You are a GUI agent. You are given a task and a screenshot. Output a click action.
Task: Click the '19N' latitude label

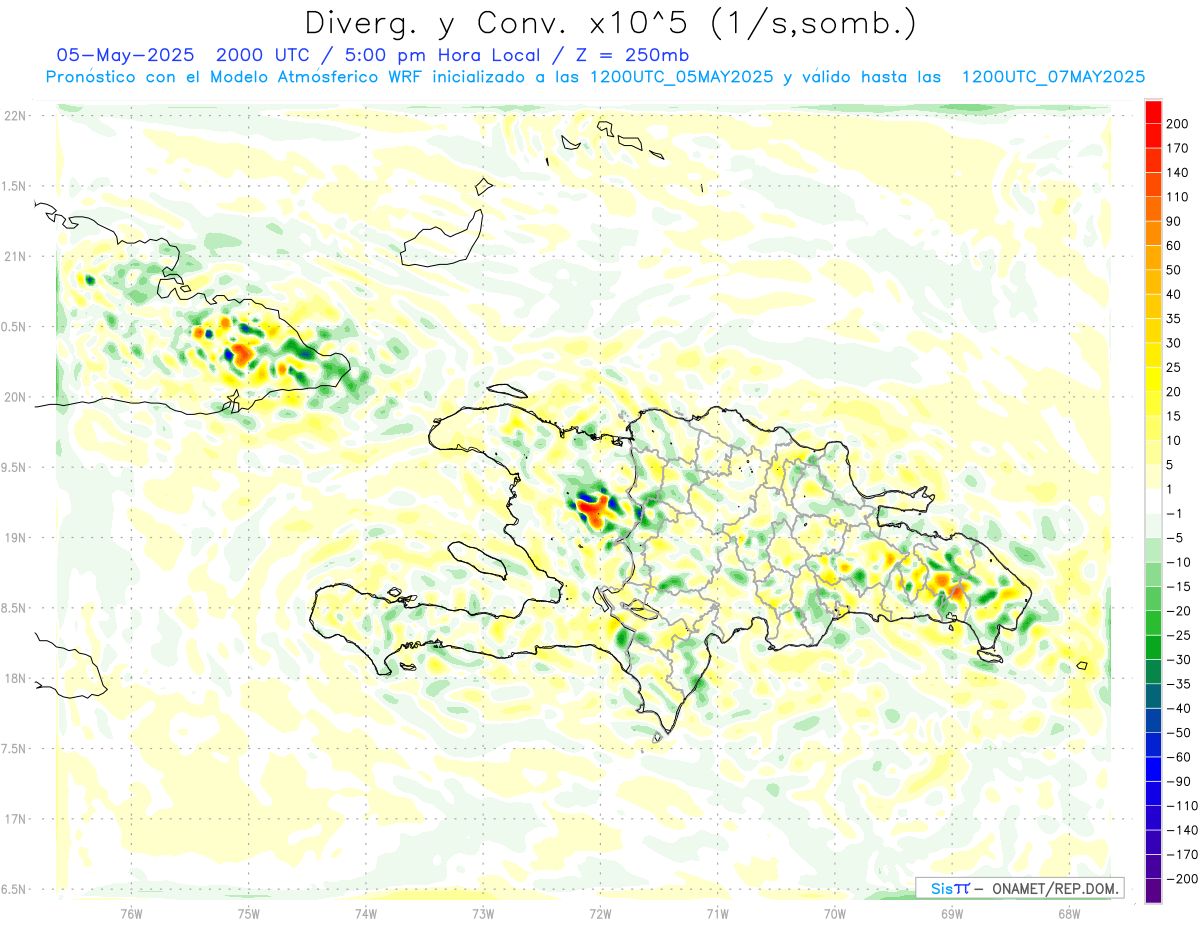14,538
